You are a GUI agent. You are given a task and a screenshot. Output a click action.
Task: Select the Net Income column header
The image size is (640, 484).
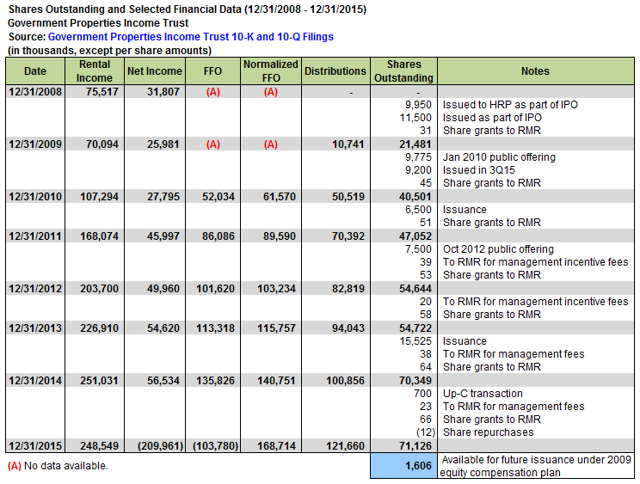coord(155,71)
